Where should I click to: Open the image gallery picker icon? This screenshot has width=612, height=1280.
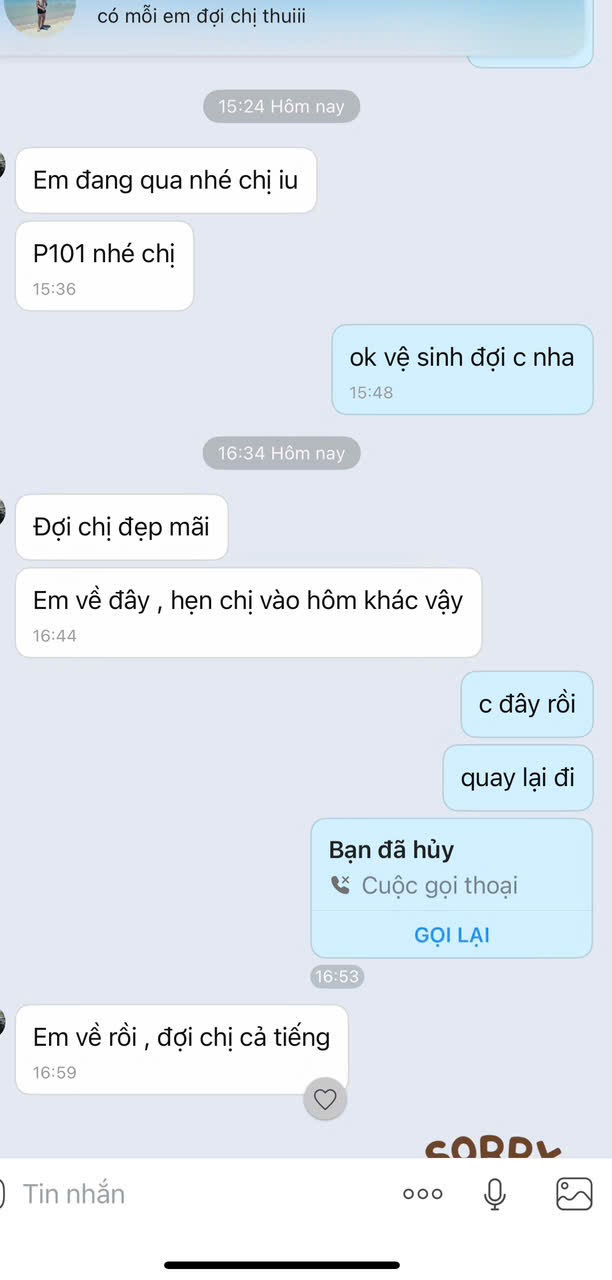coord(575,1194)
